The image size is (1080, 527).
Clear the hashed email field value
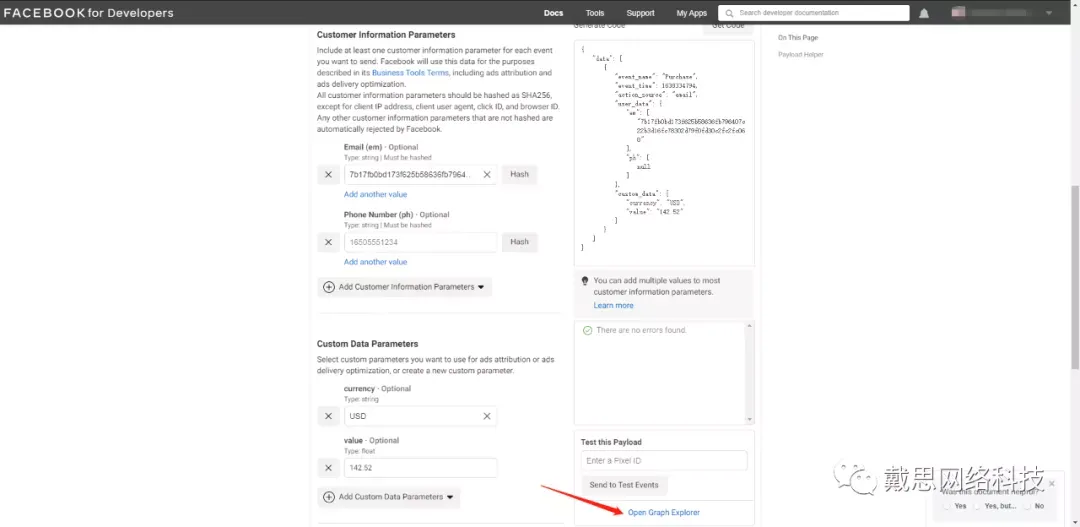(x=487, y=175)
